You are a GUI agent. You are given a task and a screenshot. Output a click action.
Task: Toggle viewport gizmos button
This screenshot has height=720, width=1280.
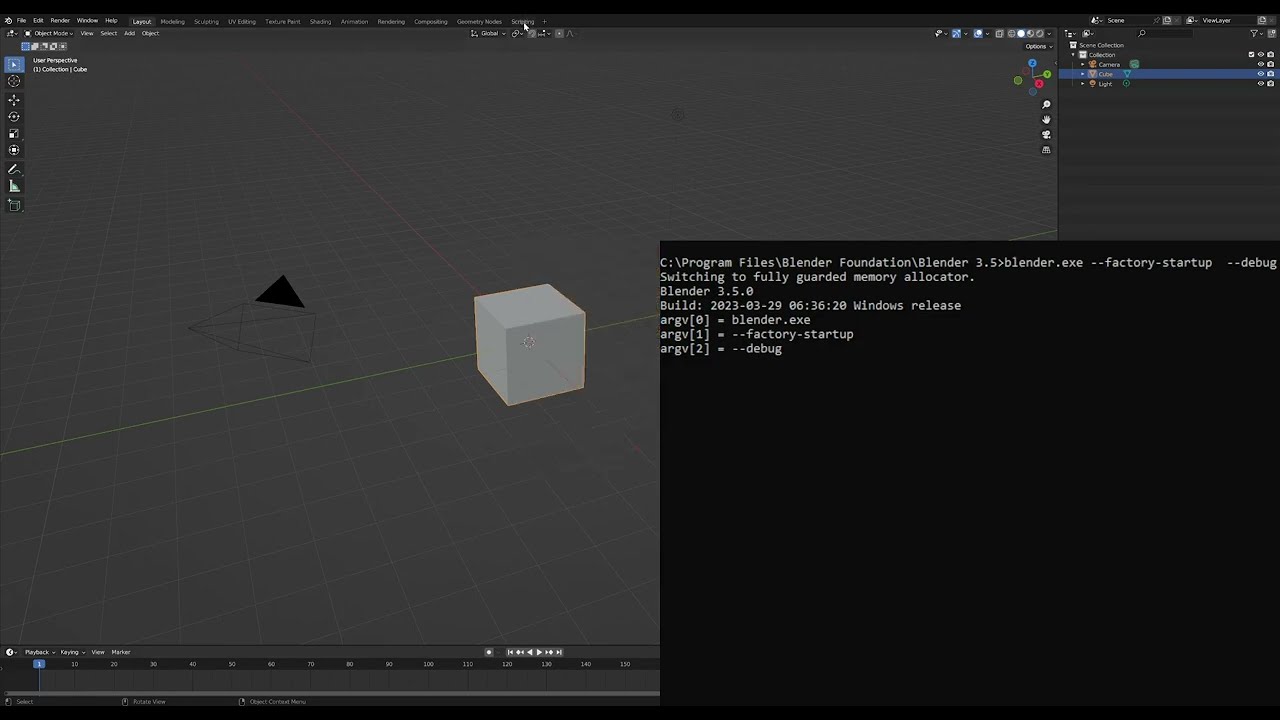pyautogui.click(x=956, y=33)
